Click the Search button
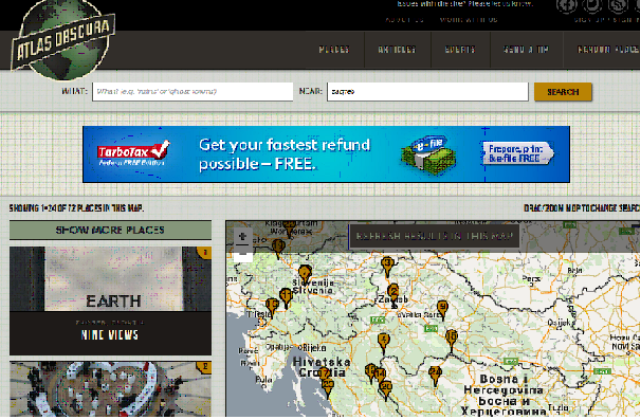Viewport: 640px width, 419px height. [563, 92]
